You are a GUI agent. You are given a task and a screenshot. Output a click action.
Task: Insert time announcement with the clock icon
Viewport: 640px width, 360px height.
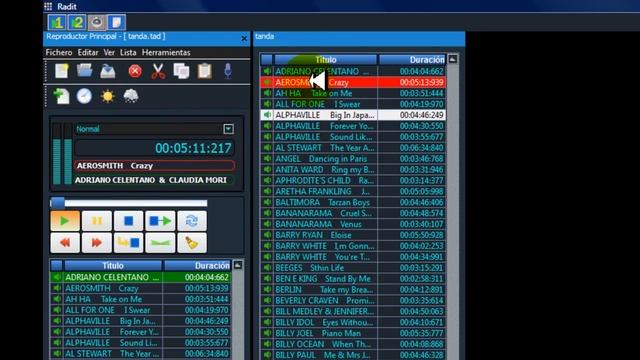pos(84,96)
